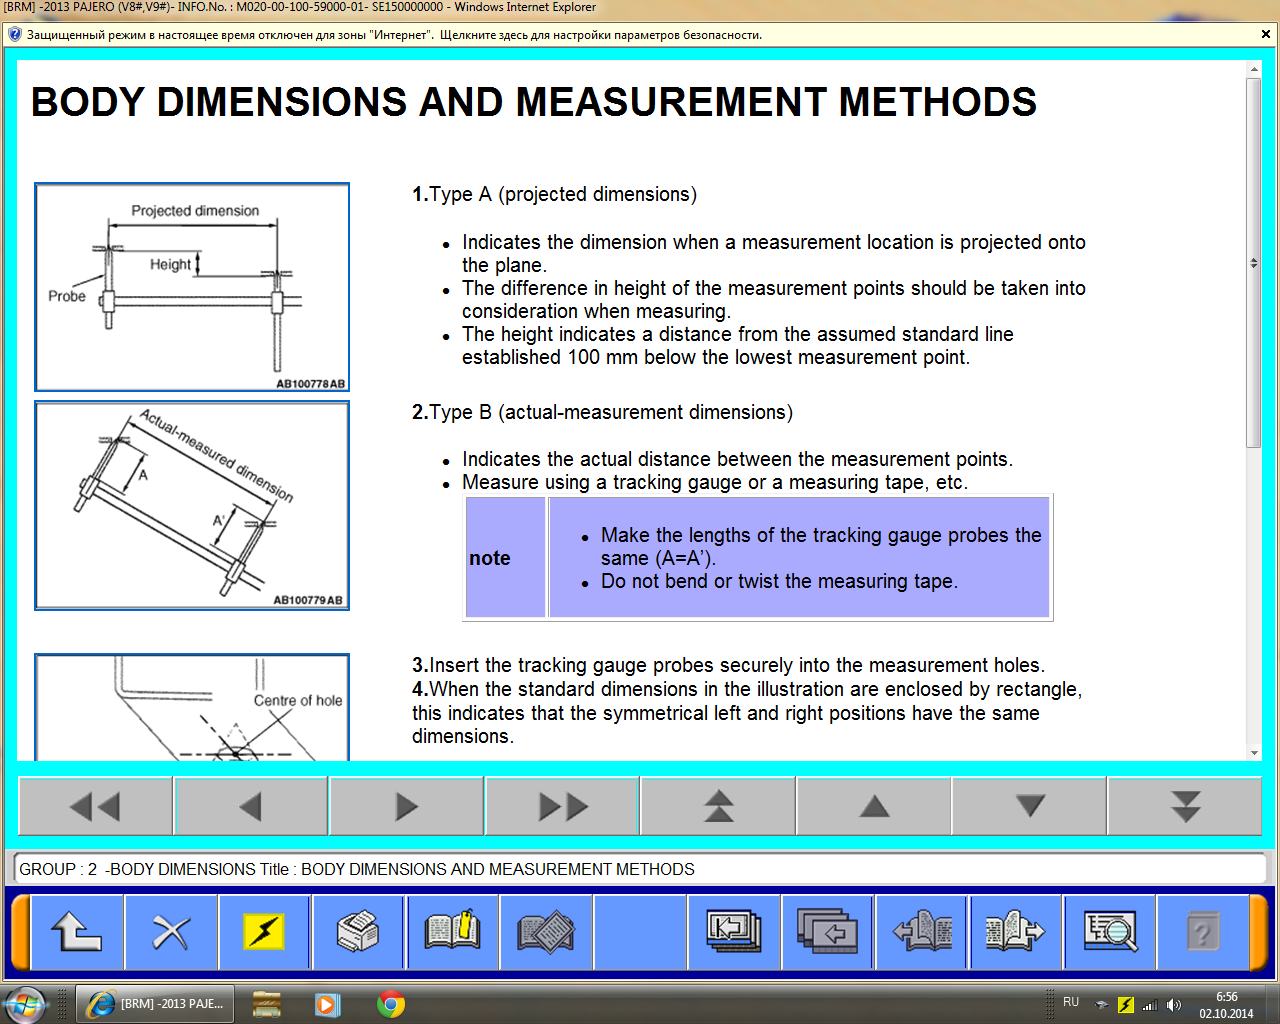Viewport: 1280px width, 1024px height.
Task: Click the yellow lightning bolt toolbar icon
Action: click(x=264, y=932)
